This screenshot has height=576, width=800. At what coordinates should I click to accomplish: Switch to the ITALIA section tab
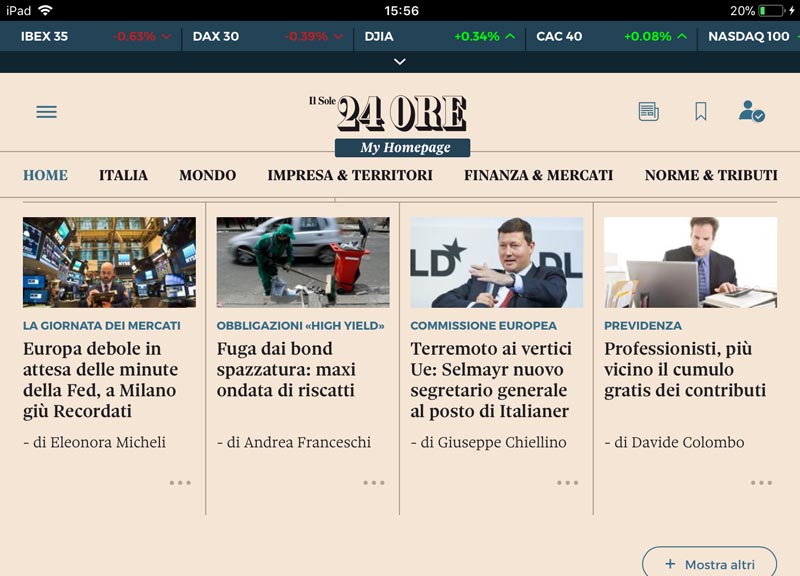coord(123,175)
